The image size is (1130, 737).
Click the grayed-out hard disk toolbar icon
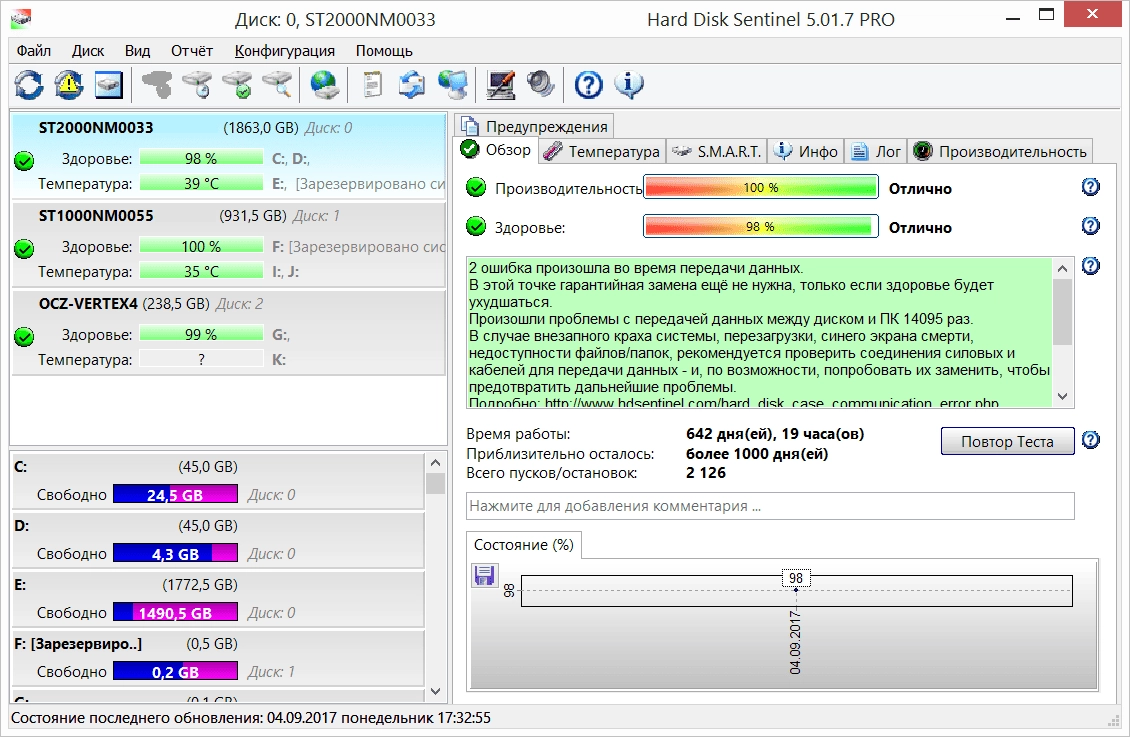pos(156,85)
